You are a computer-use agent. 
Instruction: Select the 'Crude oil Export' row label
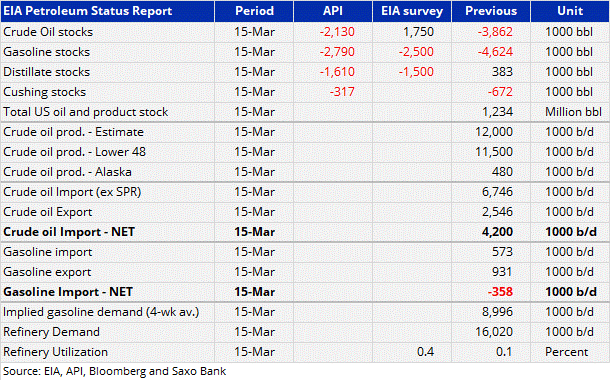48,212
